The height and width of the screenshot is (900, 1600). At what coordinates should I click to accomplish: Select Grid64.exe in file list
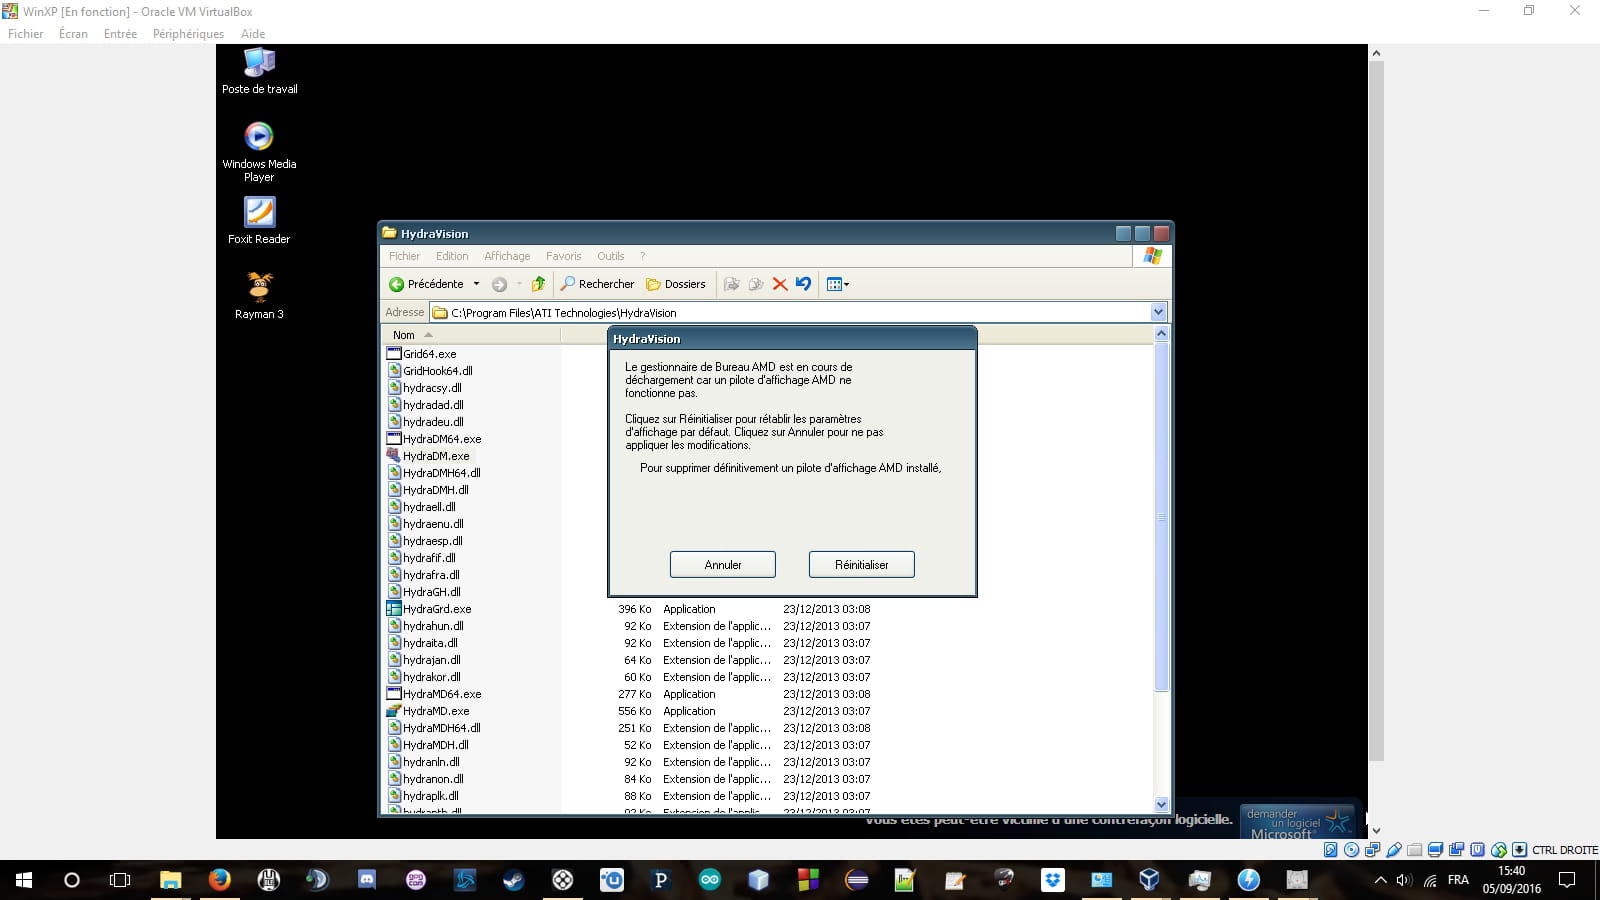point(422,354)
